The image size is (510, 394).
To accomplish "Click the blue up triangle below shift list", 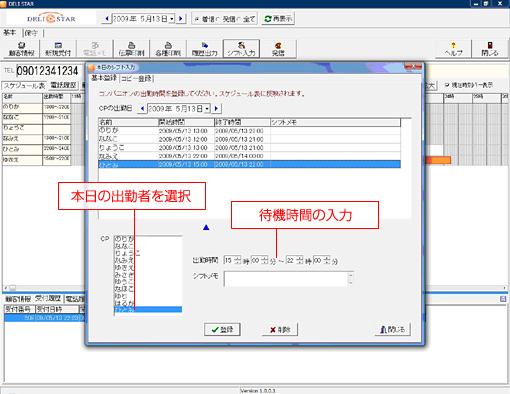I will pyautogui.click(x=206, y=227).
